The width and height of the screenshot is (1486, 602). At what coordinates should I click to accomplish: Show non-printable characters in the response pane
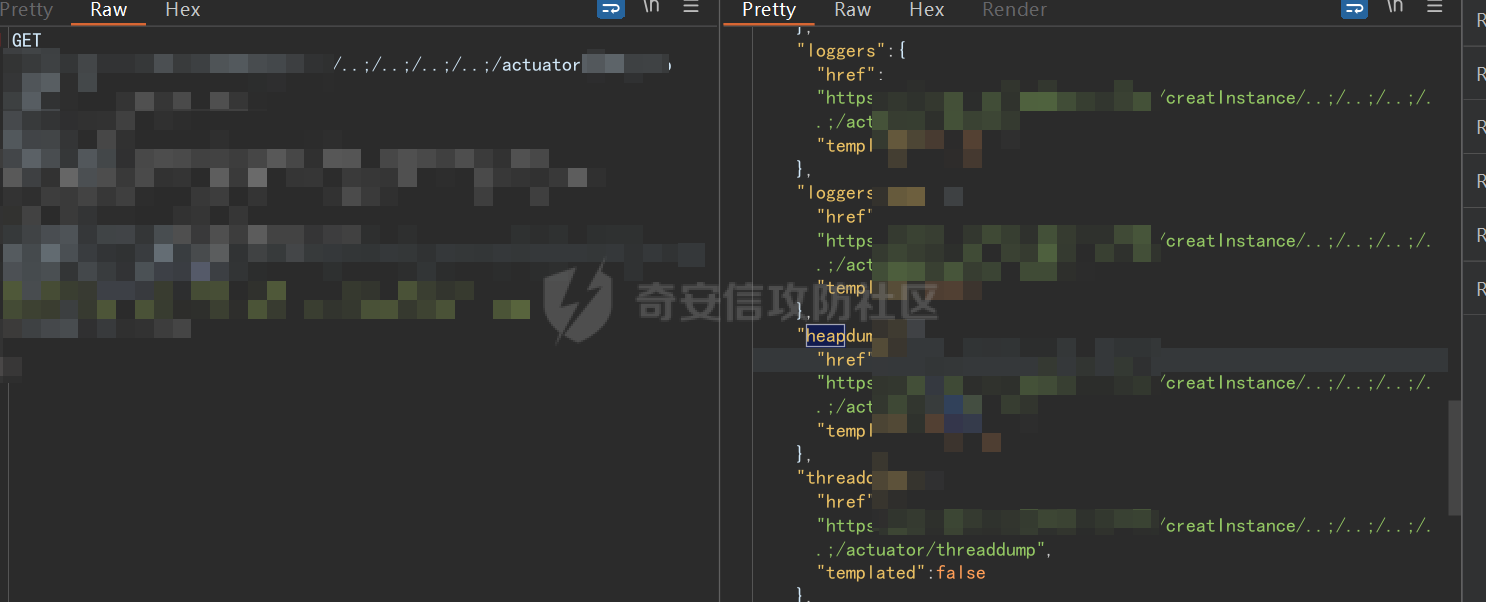pos(1395,8)
